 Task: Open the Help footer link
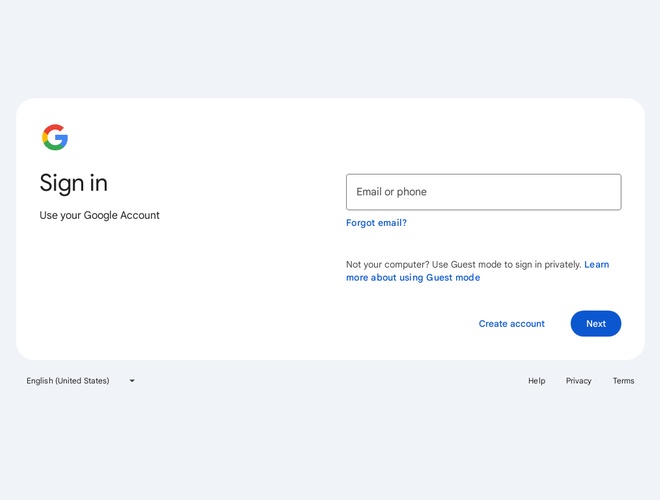(x=537, y=381)
